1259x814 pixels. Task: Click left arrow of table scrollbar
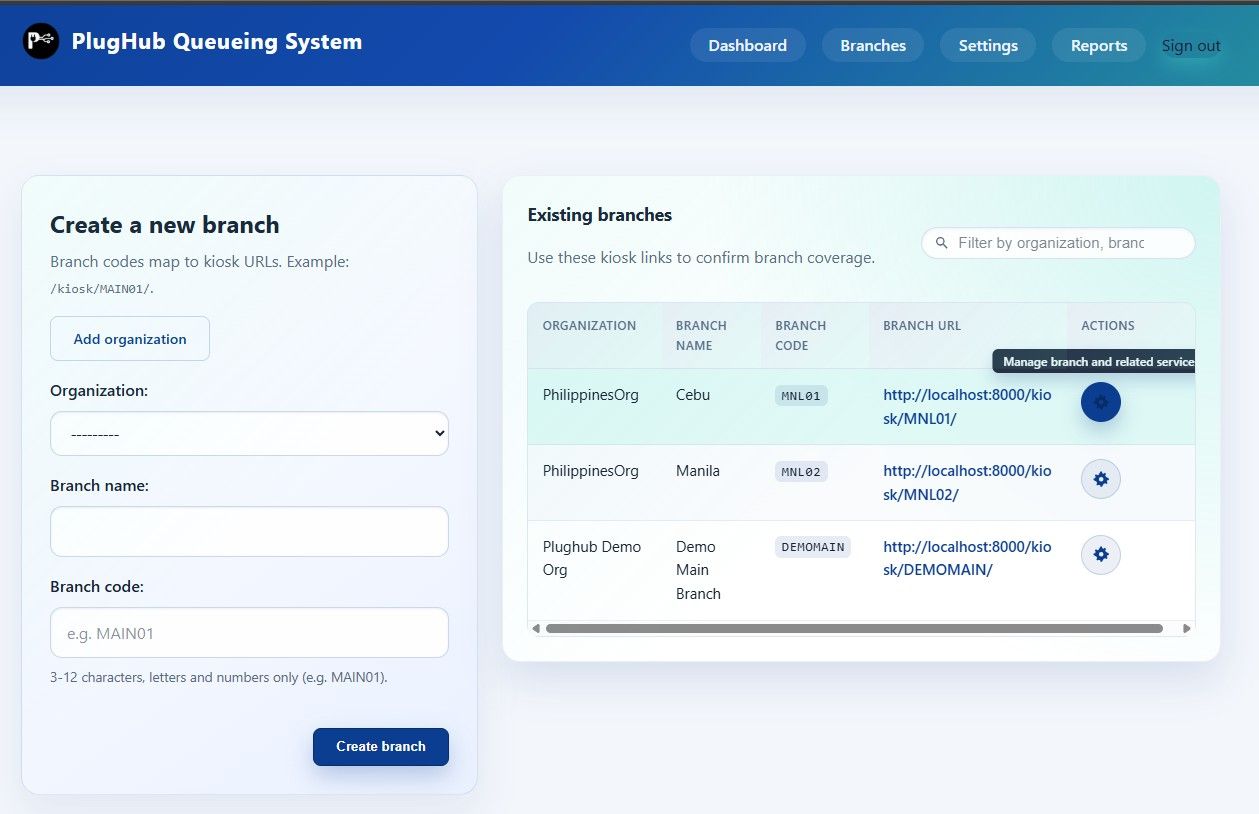(x=536, y=629)
